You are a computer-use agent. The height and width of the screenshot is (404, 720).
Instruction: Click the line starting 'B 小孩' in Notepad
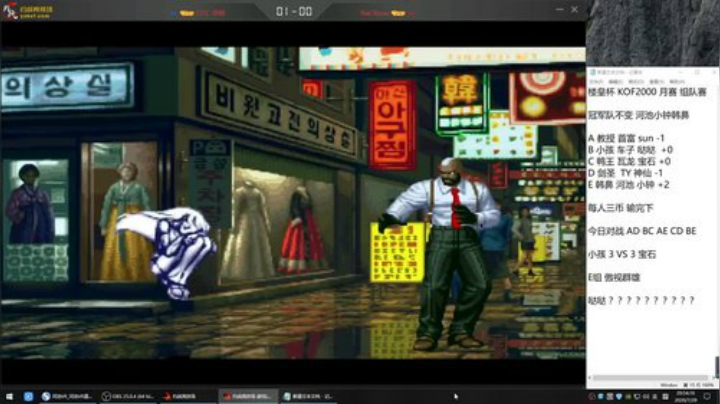coord(630,150)
